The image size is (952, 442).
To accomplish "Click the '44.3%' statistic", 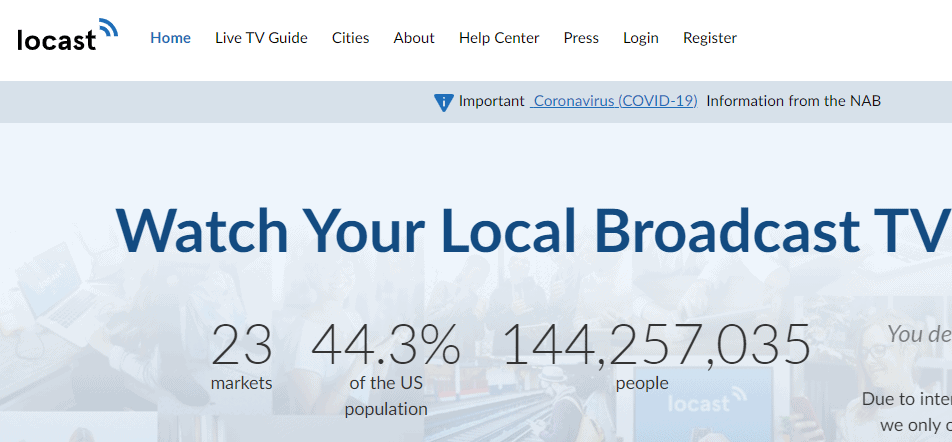I will 386,345.
